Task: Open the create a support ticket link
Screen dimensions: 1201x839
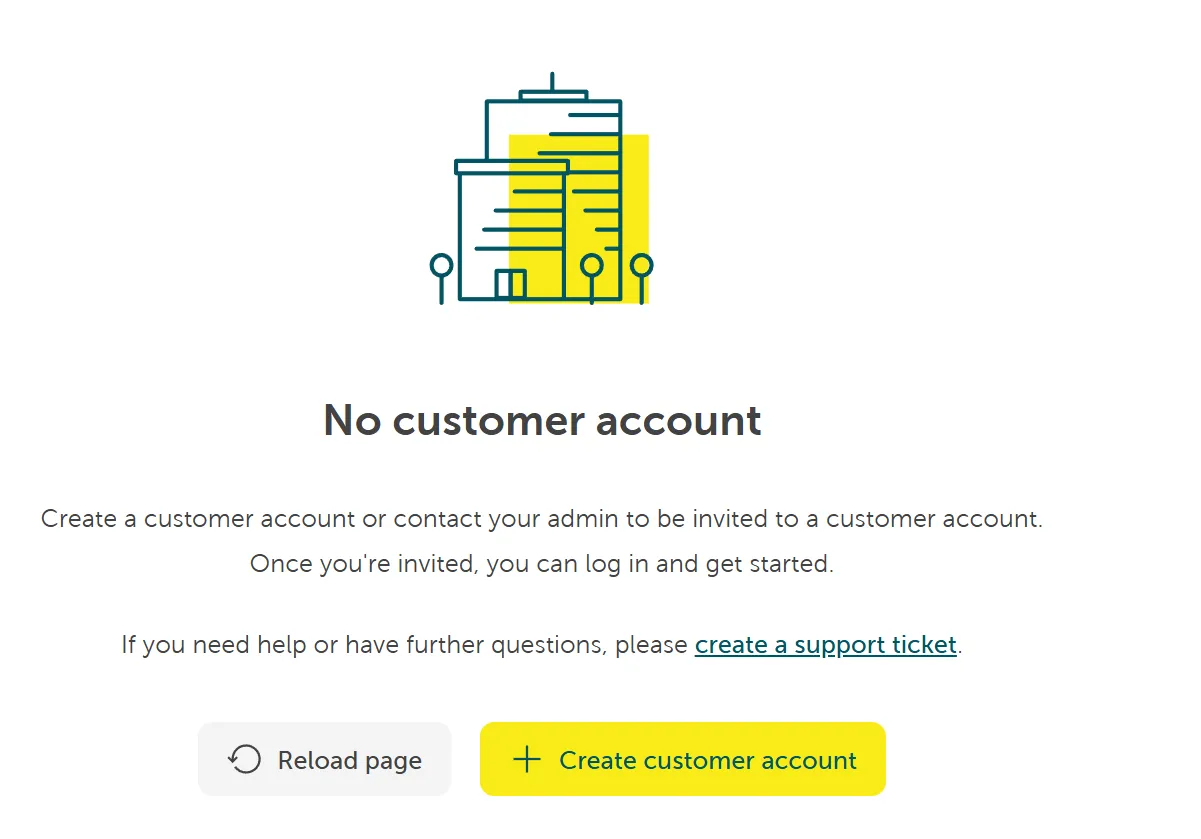Action: [824, 645]
